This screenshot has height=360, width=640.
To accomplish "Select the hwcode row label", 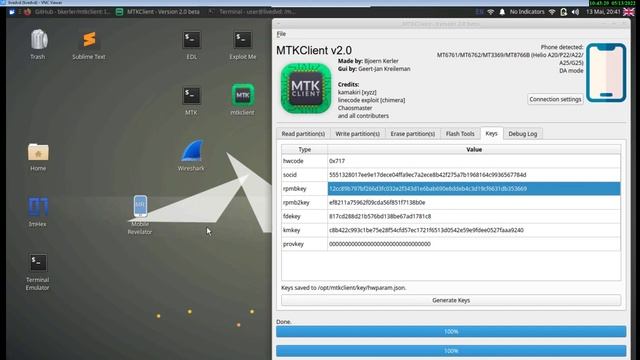I will (x=304, y=161).
